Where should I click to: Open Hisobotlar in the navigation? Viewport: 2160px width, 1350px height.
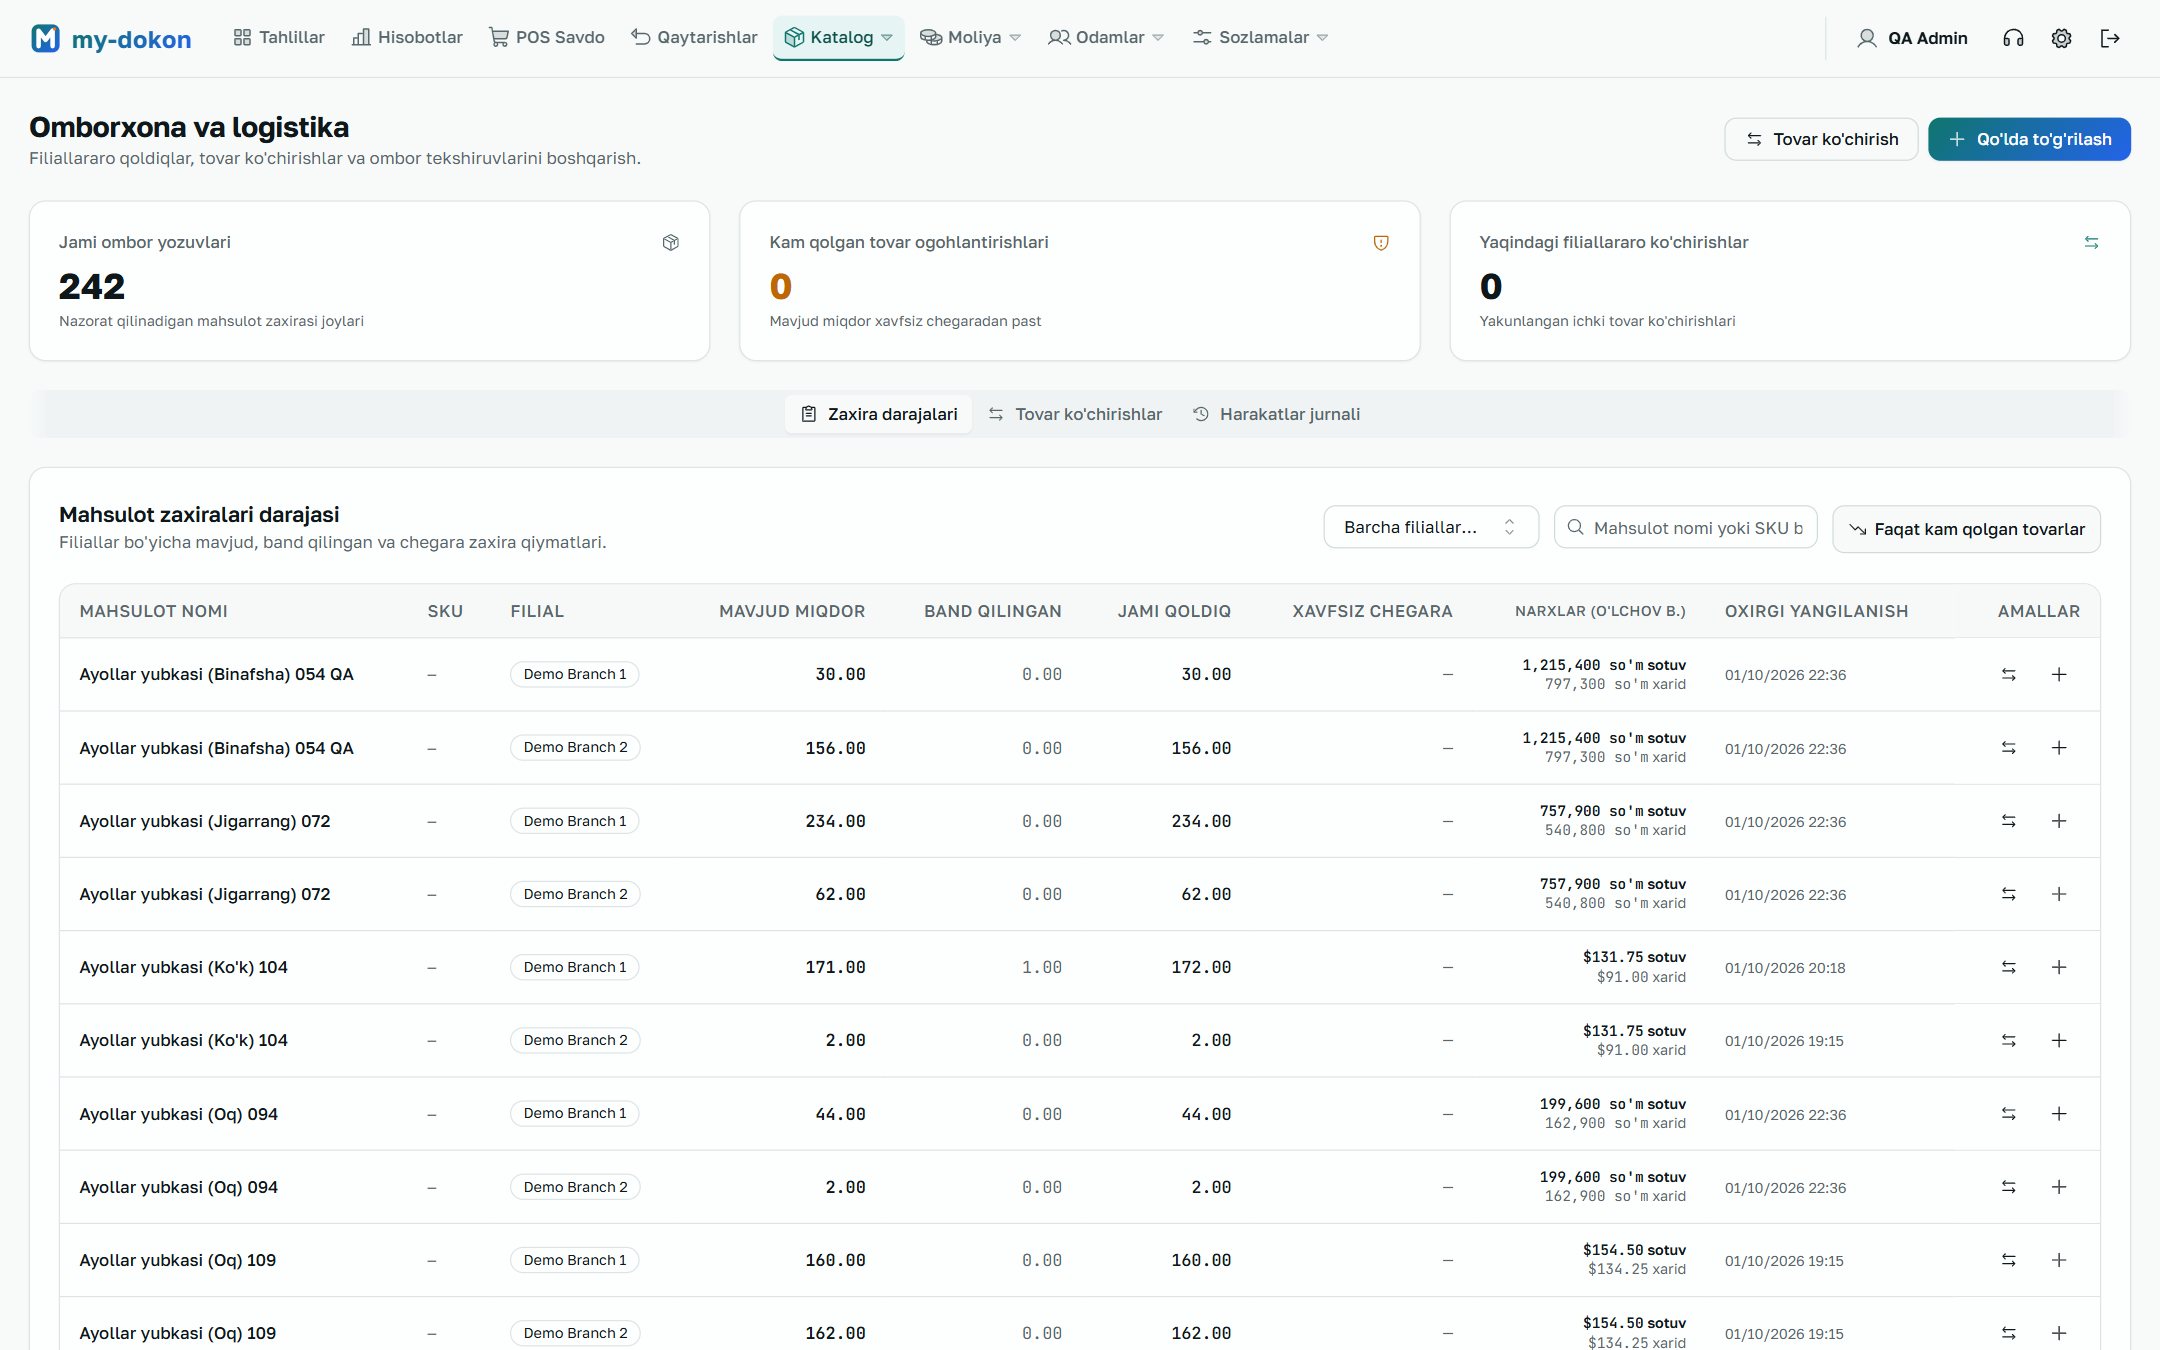click(x=407, y=38)
